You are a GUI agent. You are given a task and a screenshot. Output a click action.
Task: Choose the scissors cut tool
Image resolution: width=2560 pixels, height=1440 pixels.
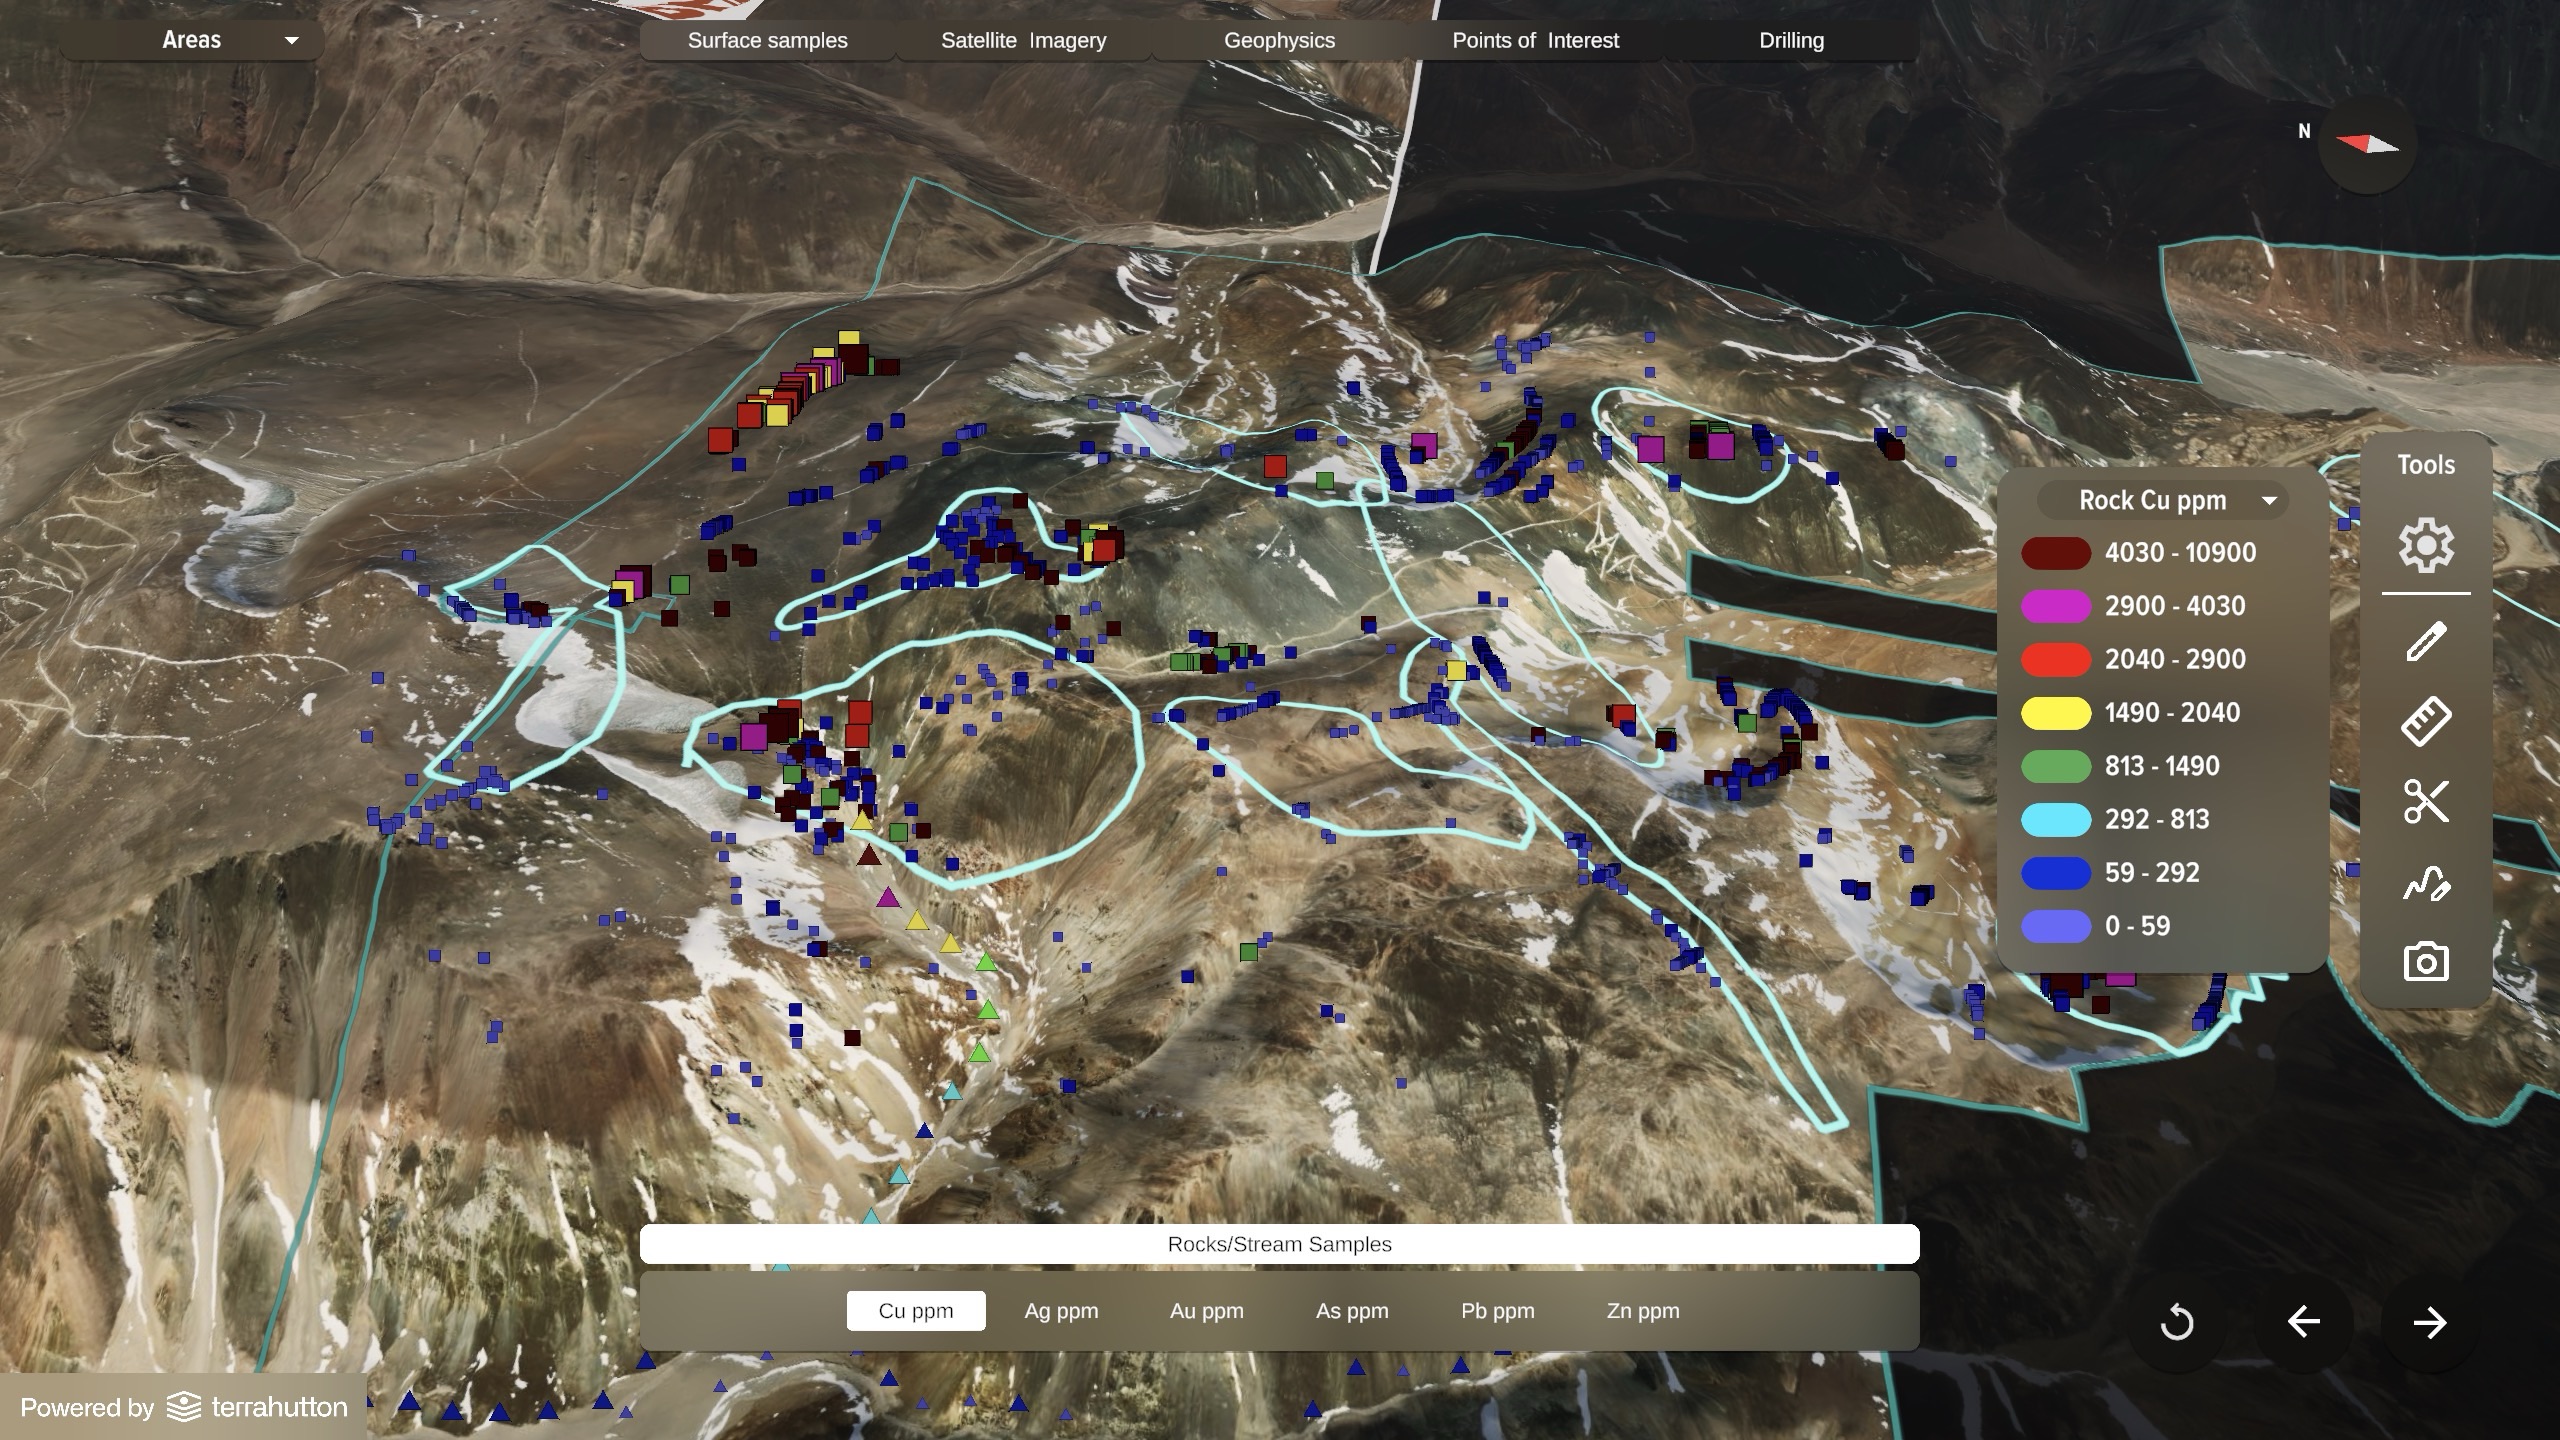coord(2425,802)
